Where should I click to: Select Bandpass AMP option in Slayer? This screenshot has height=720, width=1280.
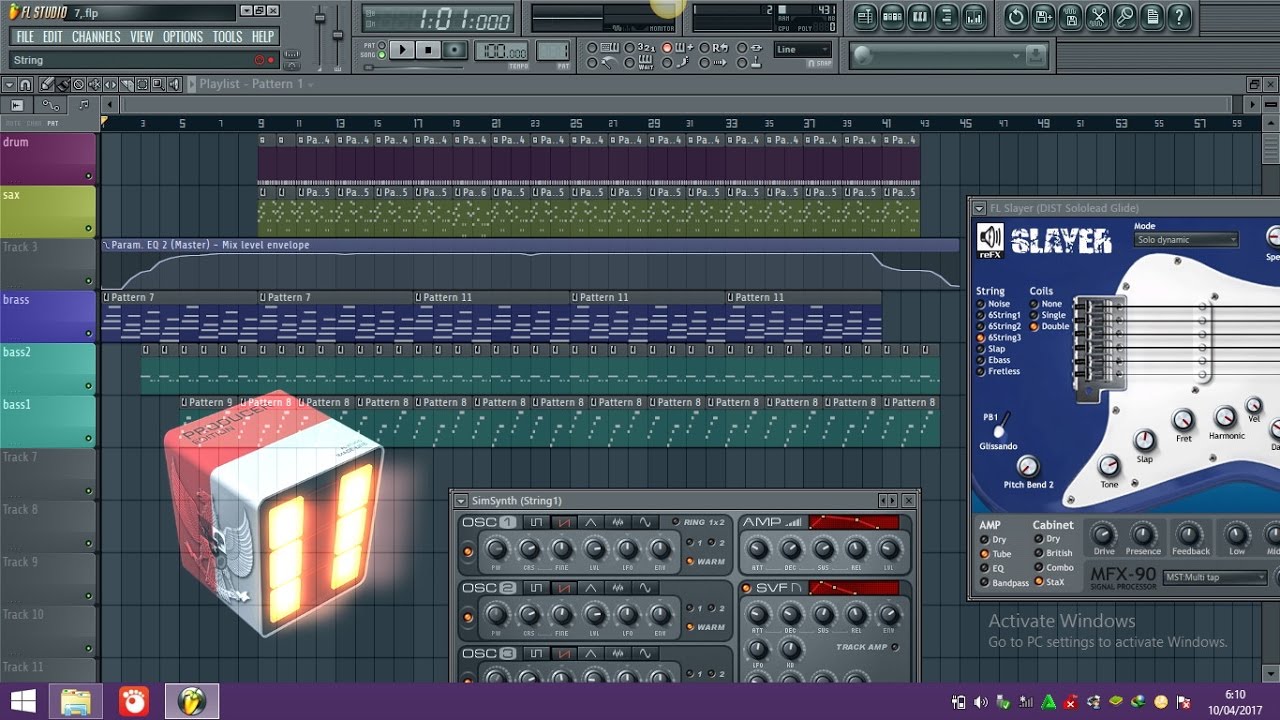click(x=984, y=582)
